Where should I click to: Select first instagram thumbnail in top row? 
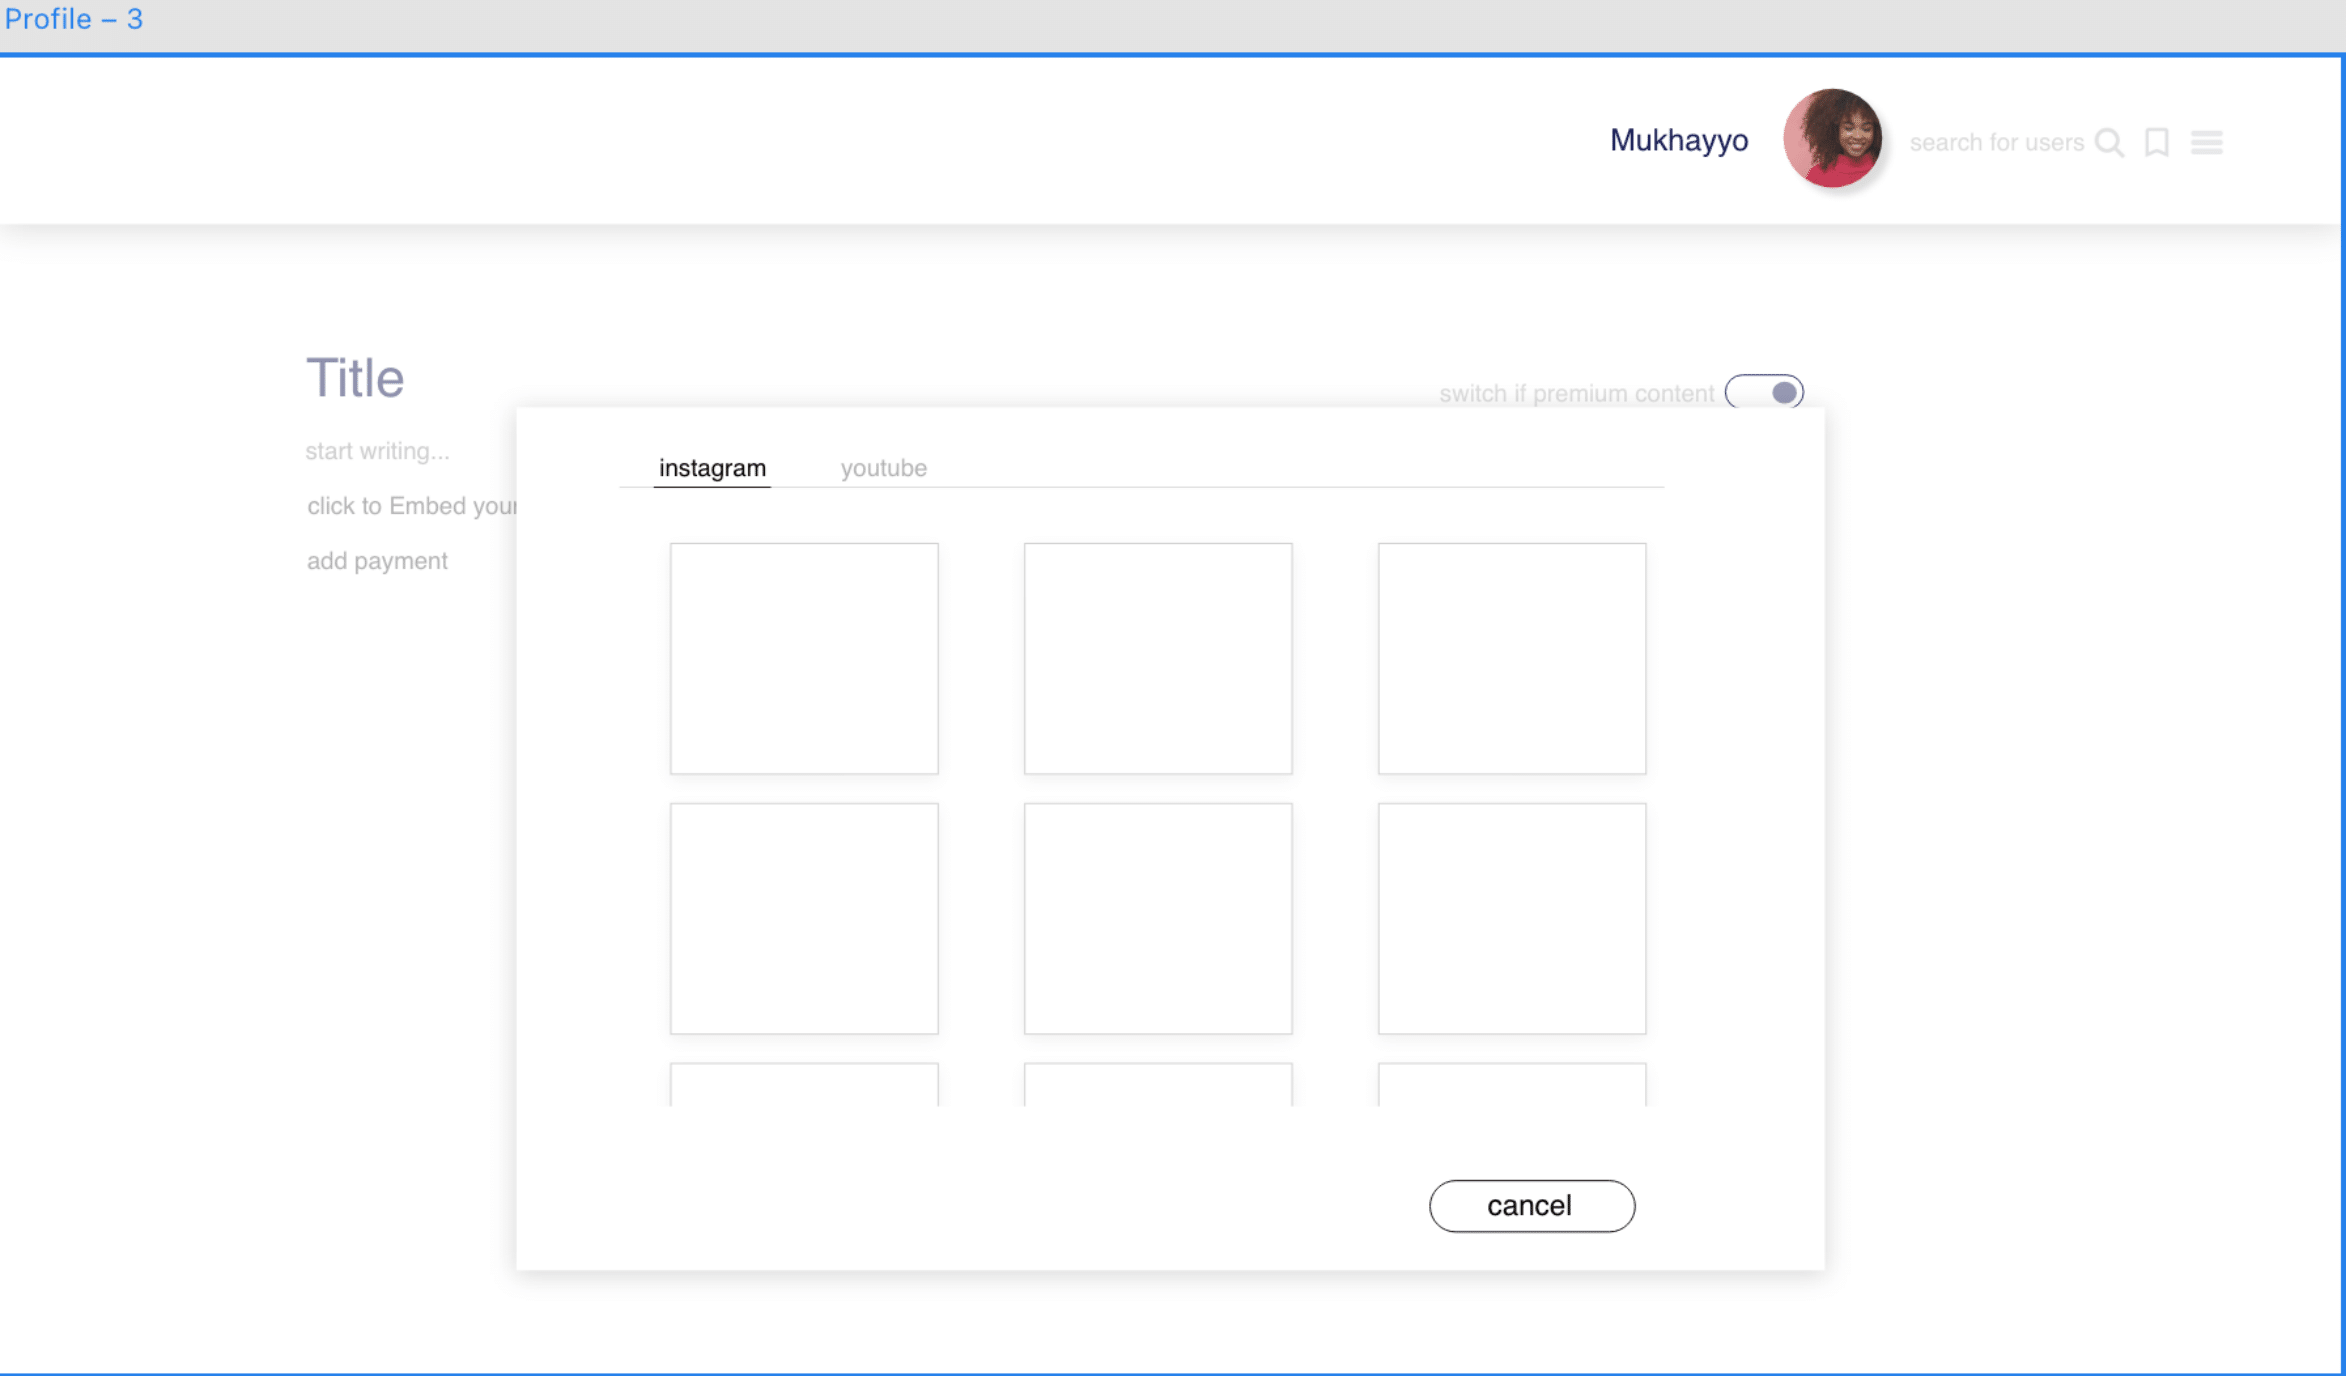point(804,658)
